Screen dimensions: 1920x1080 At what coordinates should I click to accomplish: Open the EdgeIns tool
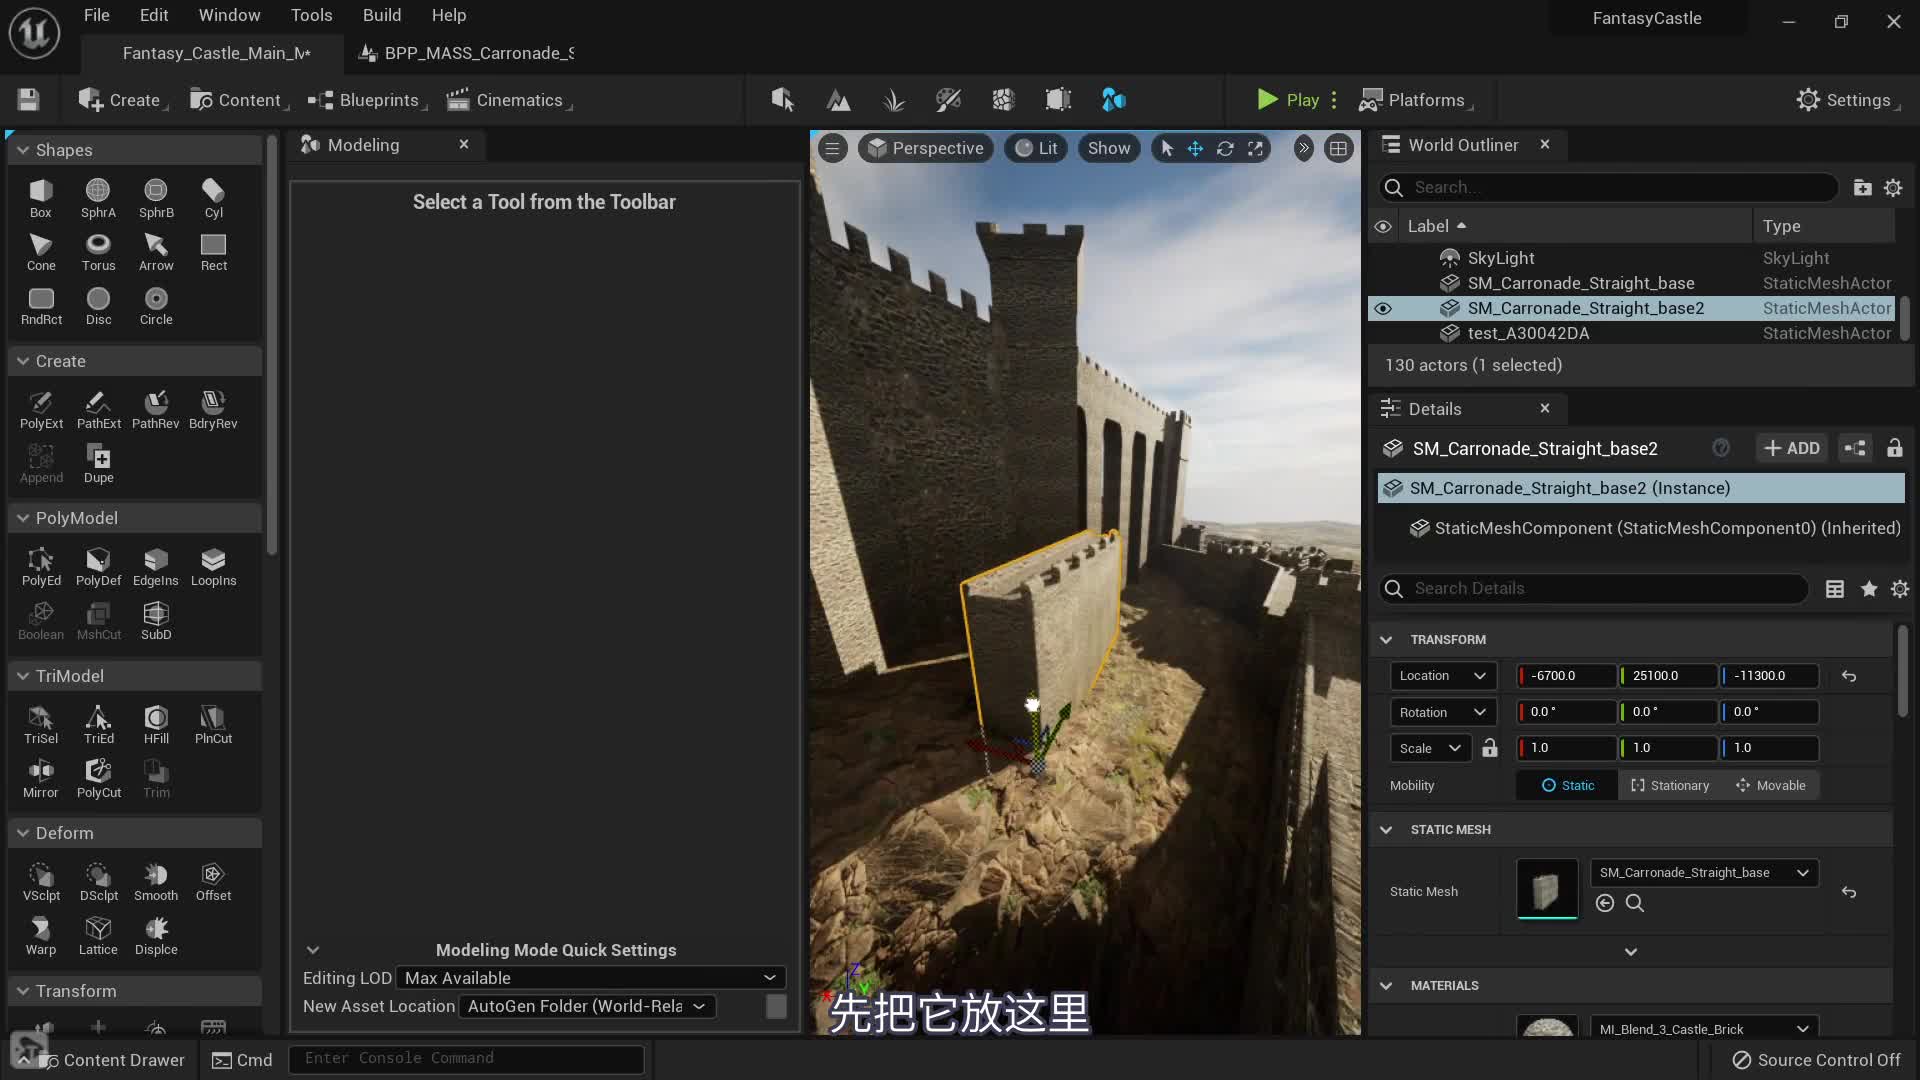coord(156,567)
